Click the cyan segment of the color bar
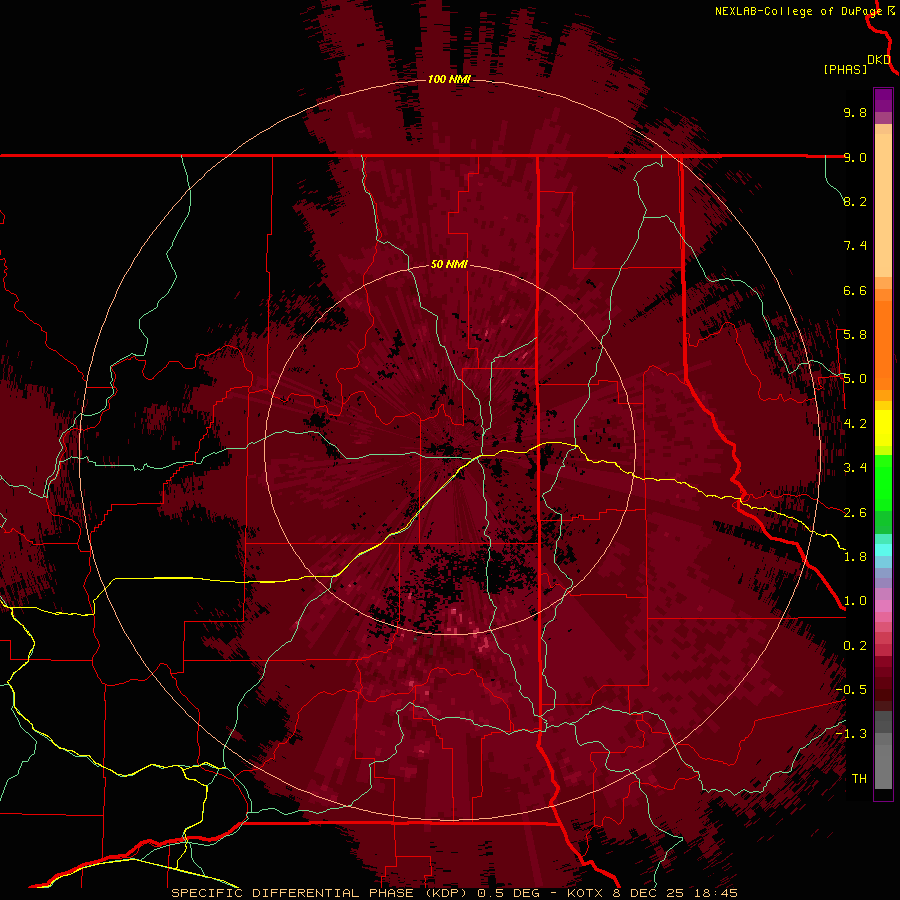This screenshot has height=900, width=900. [883, 549]
